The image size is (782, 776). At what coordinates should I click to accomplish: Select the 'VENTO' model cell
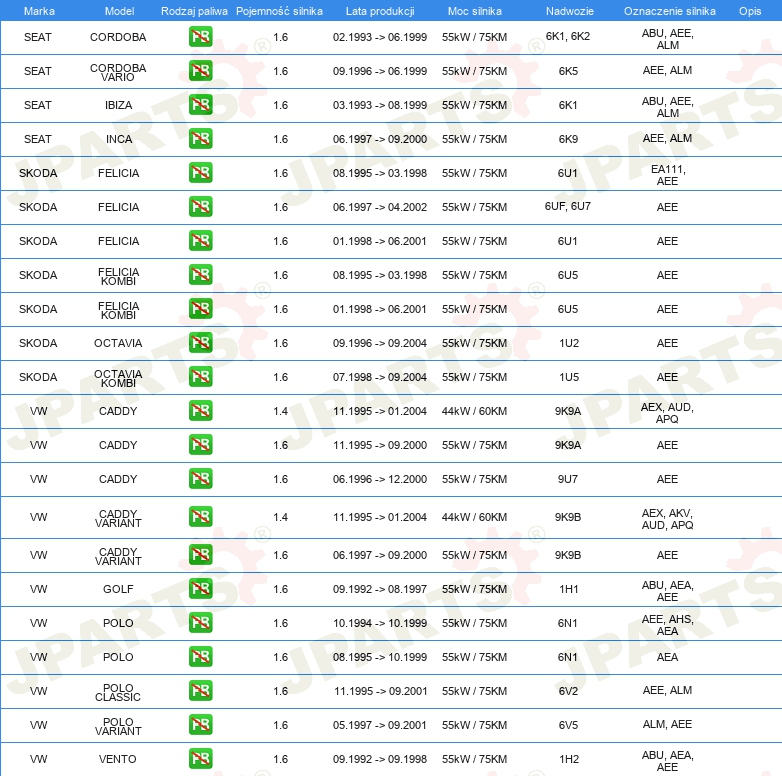click(118, 759)
